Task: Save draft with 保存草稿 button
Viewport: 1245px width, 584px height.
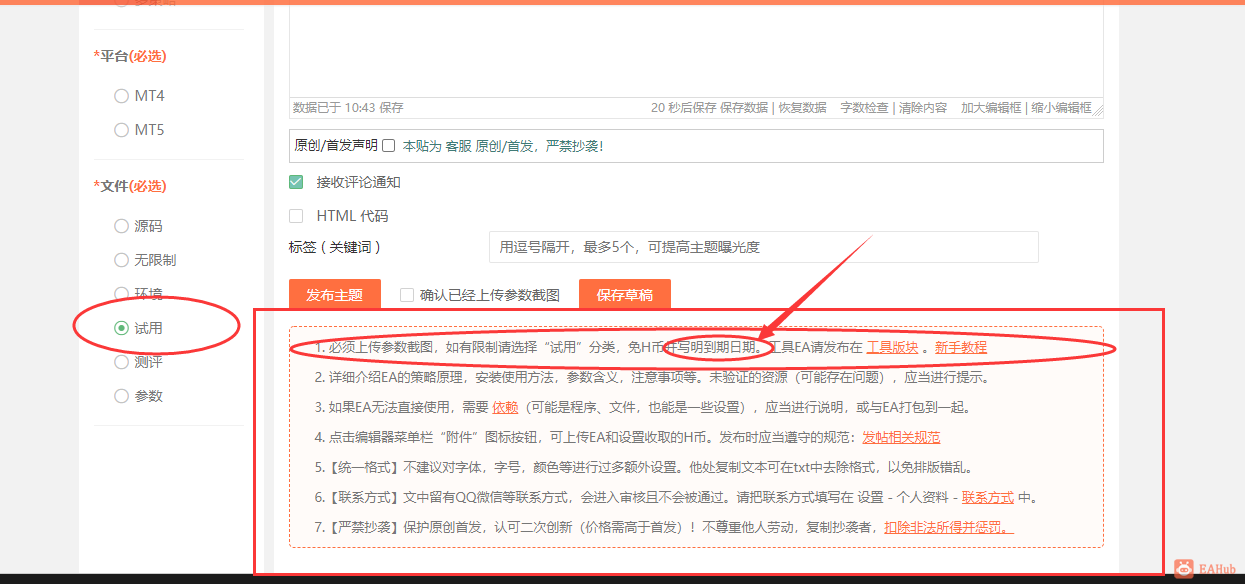Action: point(626,294)
